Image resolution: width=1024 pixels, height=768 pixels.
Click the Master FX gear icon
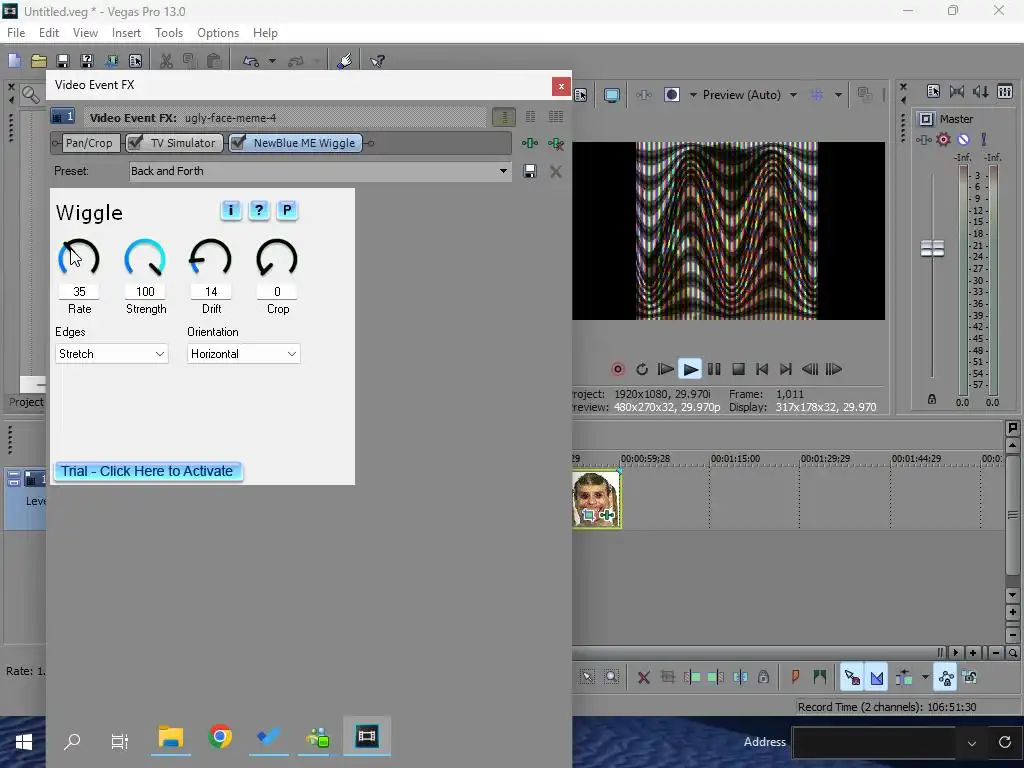point(943,139)
